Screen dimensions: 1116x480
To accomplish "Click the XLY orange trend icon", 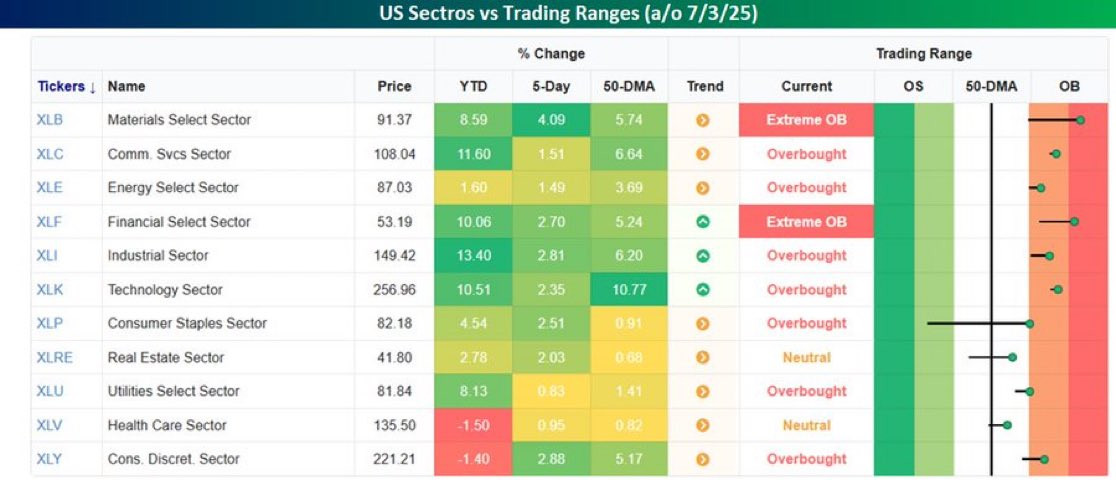I will click(x=702, y=460).
